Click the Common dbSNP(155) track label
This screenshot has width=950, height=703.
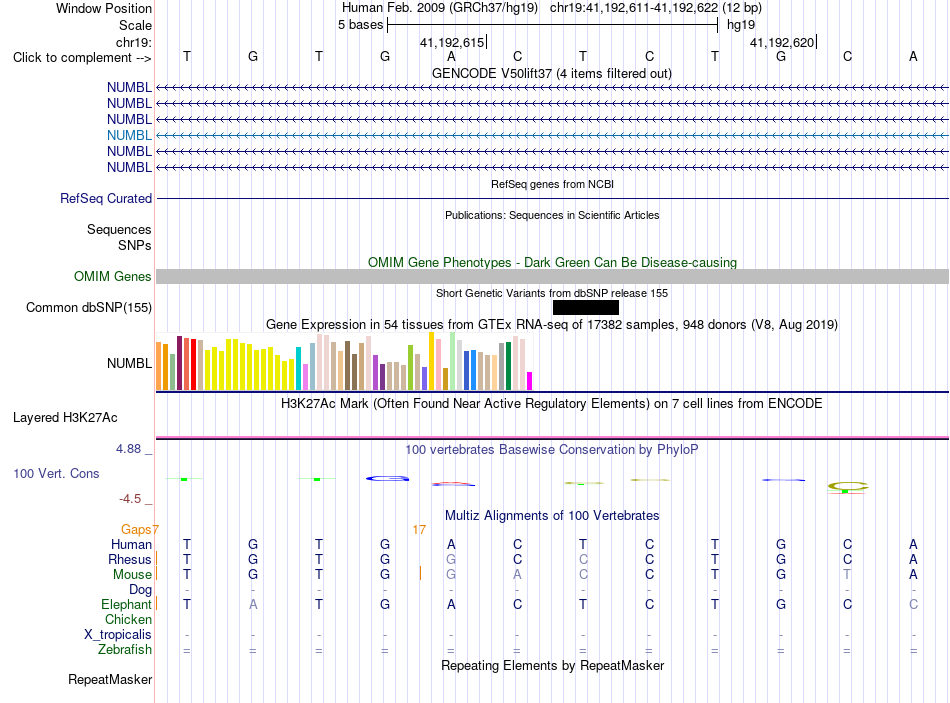click(x=88, y=307)
